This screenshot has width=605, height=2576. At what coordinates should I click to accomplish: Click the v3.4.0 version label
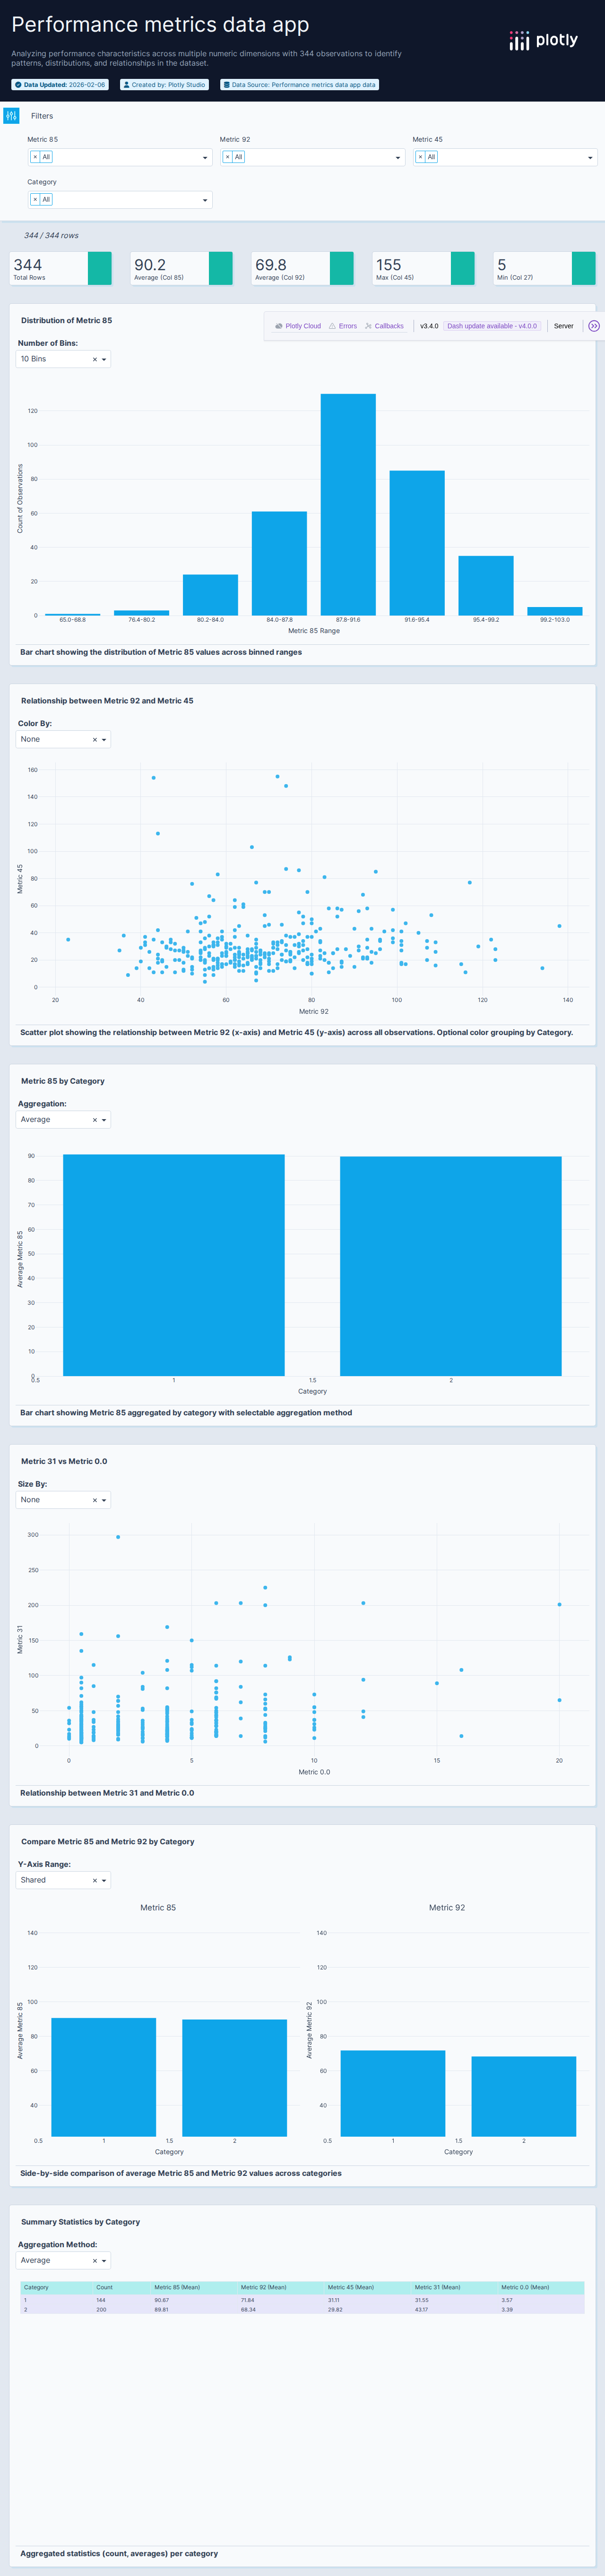pyautogui.click(x=429, y=326)
